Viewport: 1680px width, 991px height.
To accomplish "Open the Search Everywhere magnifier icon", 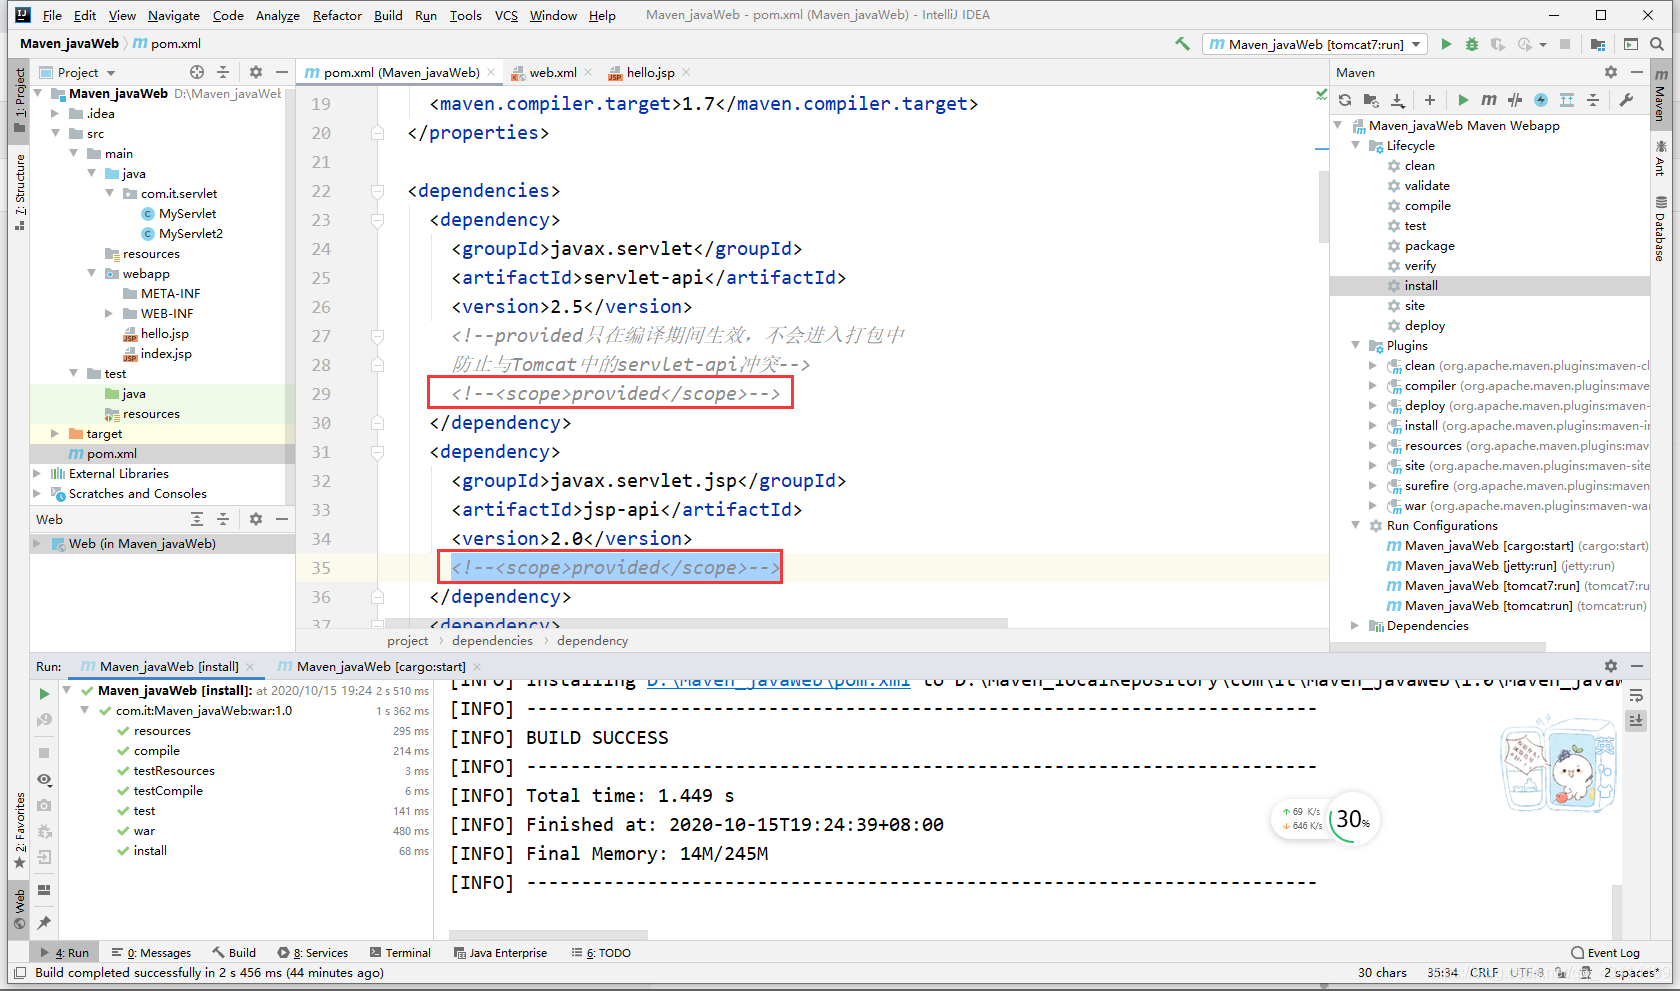I will [1657, 44].
